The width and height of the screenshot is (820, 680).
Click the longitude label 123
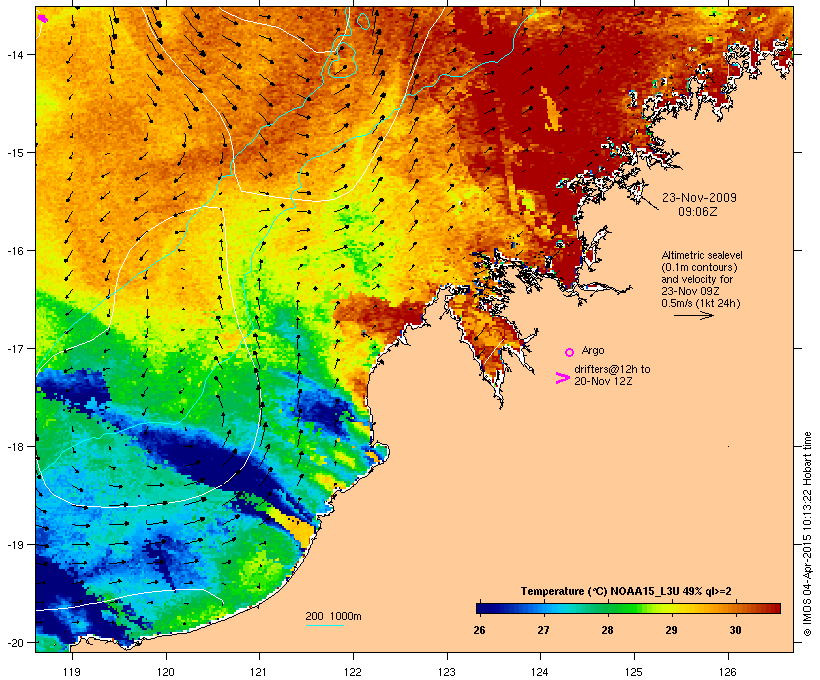point(447,672)
